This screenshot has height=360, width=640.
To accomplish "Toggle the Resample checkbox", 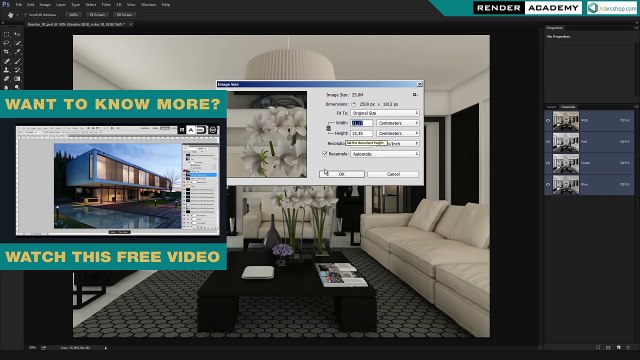I will pos(325,154).
